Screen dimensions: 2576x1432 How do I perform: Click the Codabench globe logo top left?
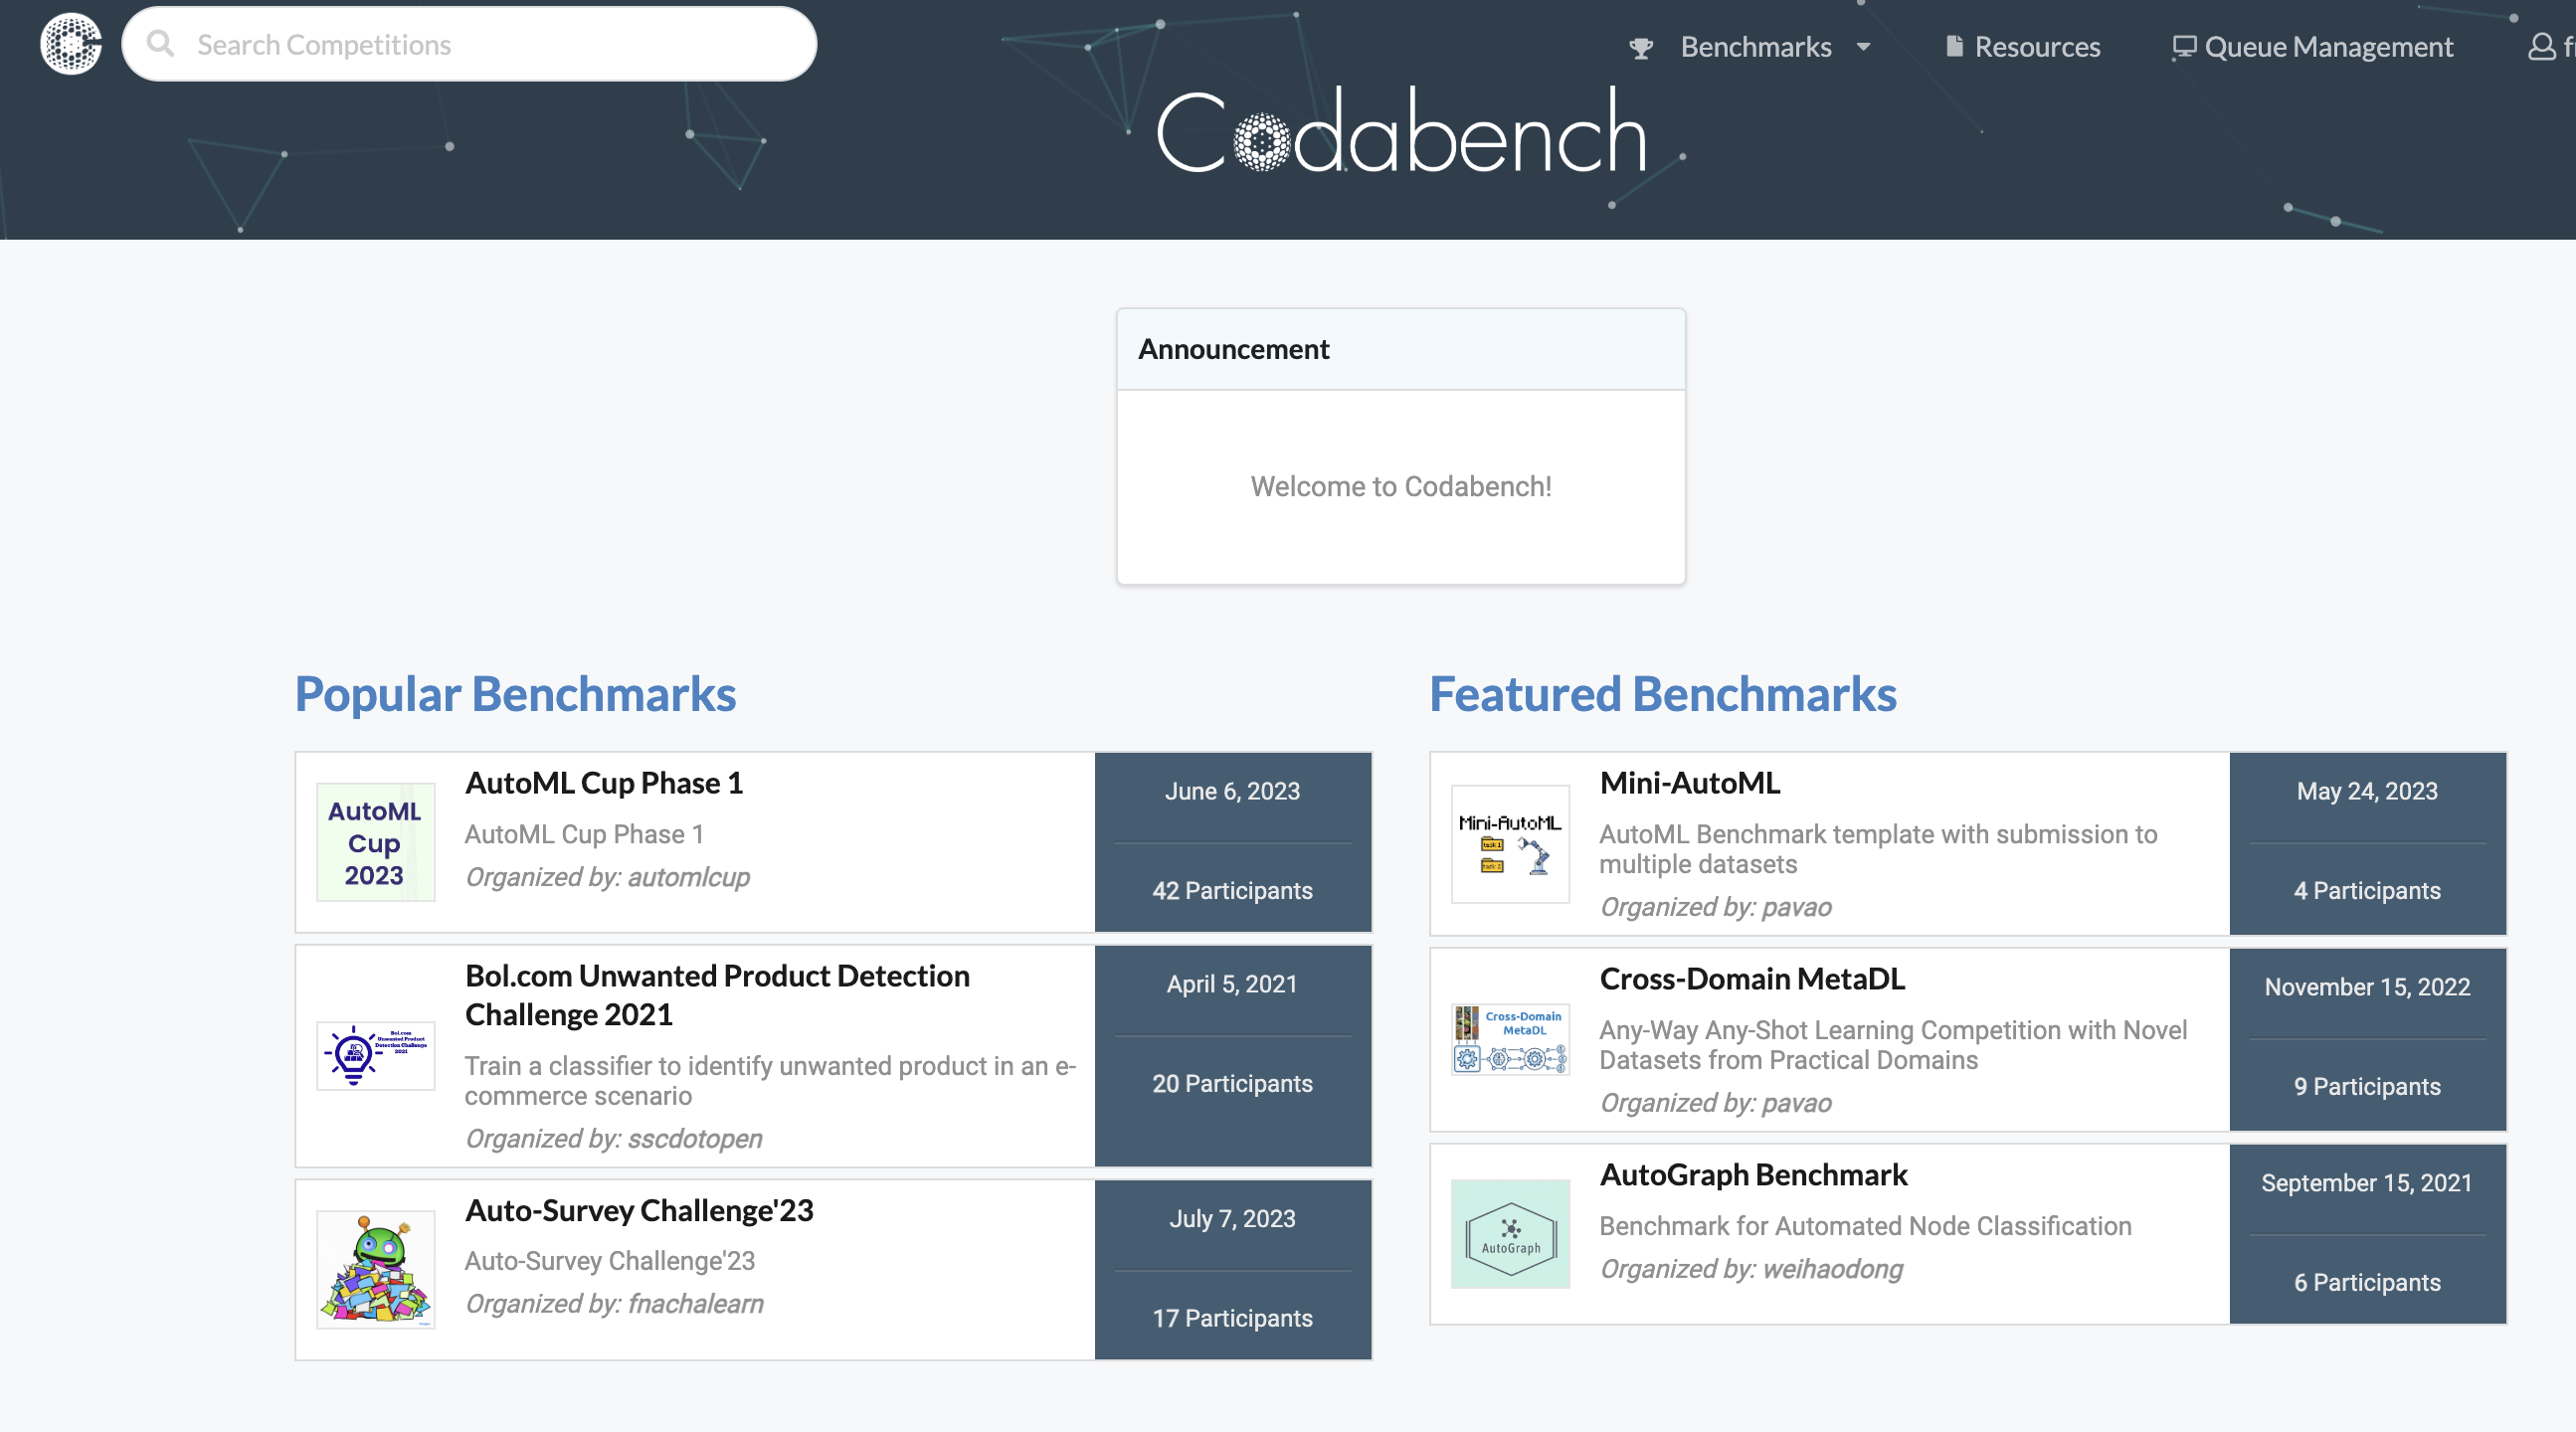[70, 44]
